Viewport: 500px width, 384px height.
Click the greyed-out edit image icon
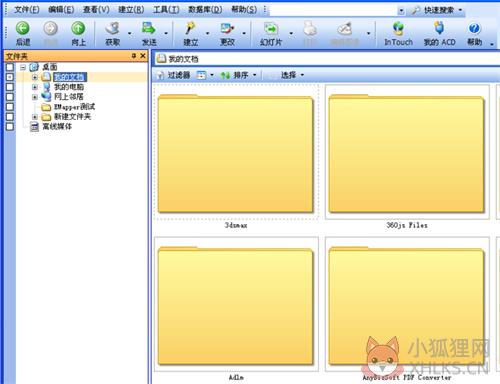(345, 29)
